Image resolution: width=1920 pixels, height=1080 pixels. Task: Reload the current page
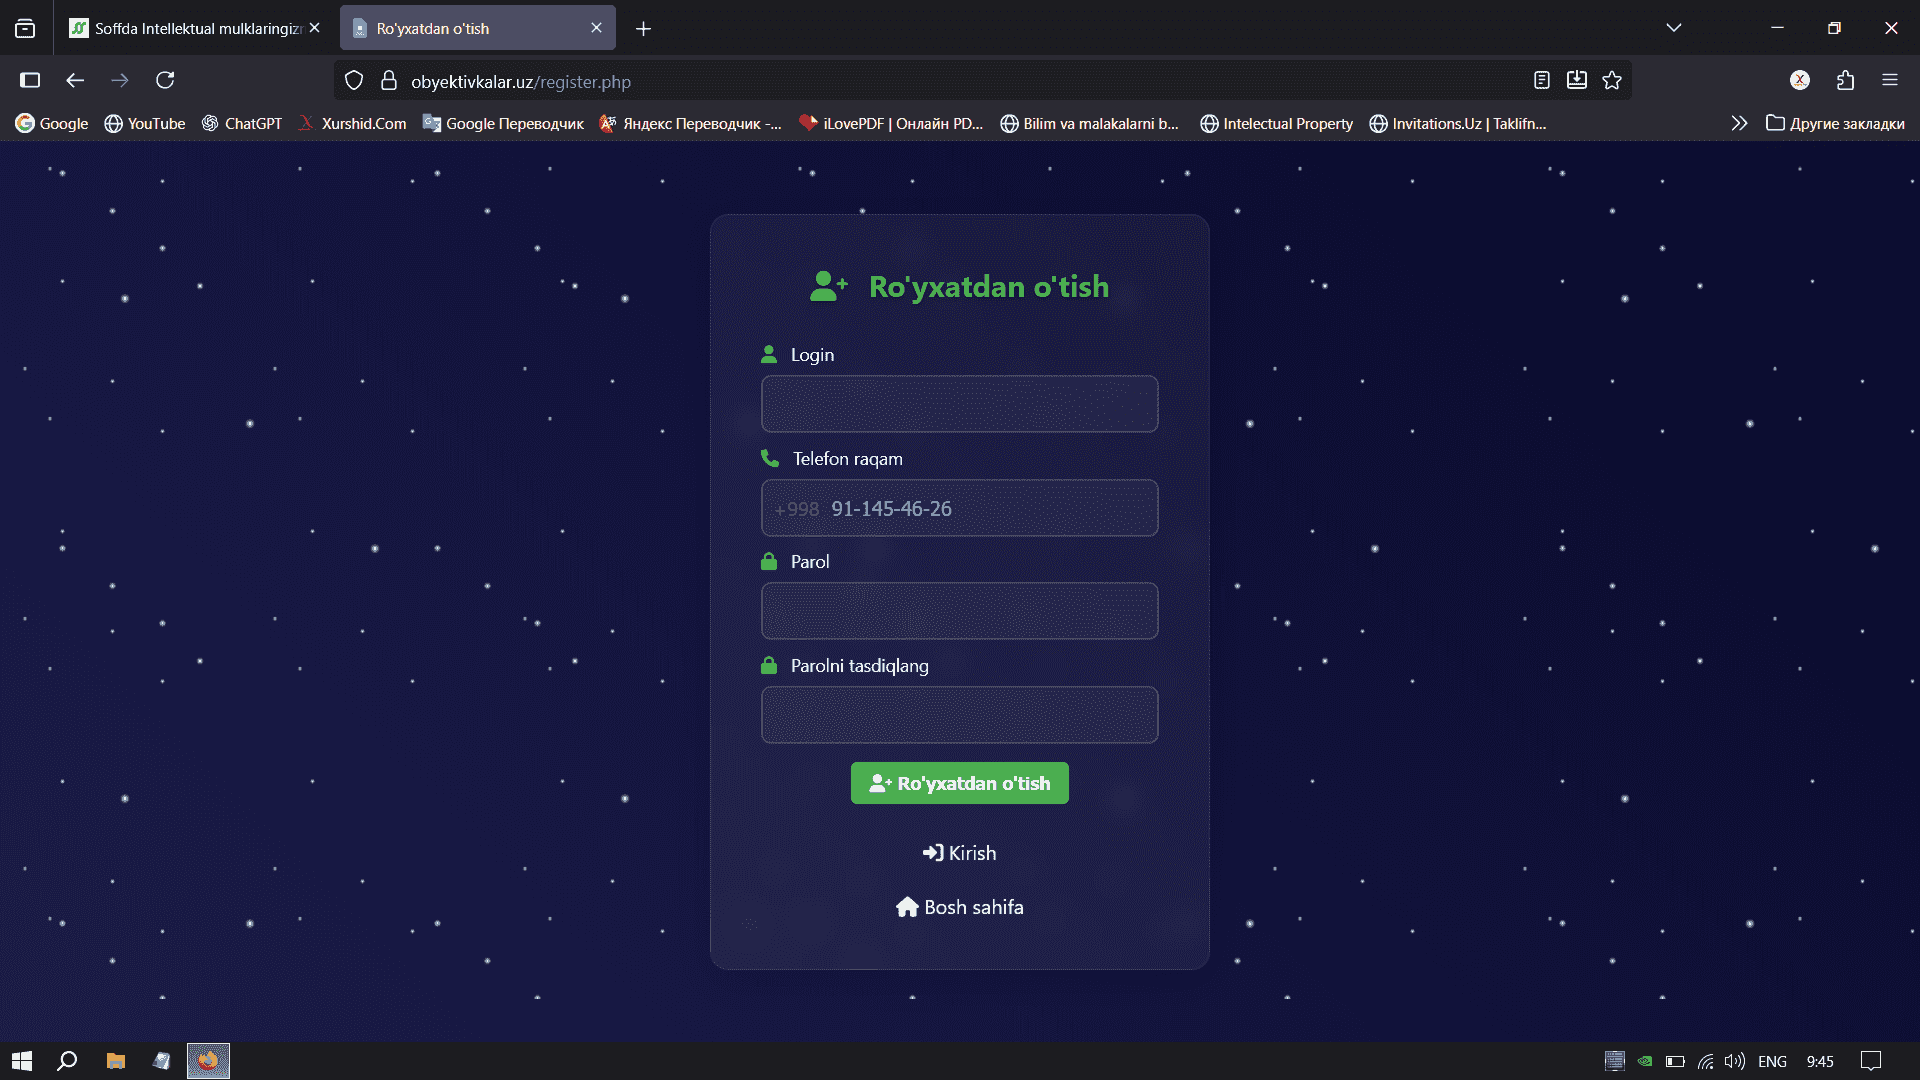[165, 80]
